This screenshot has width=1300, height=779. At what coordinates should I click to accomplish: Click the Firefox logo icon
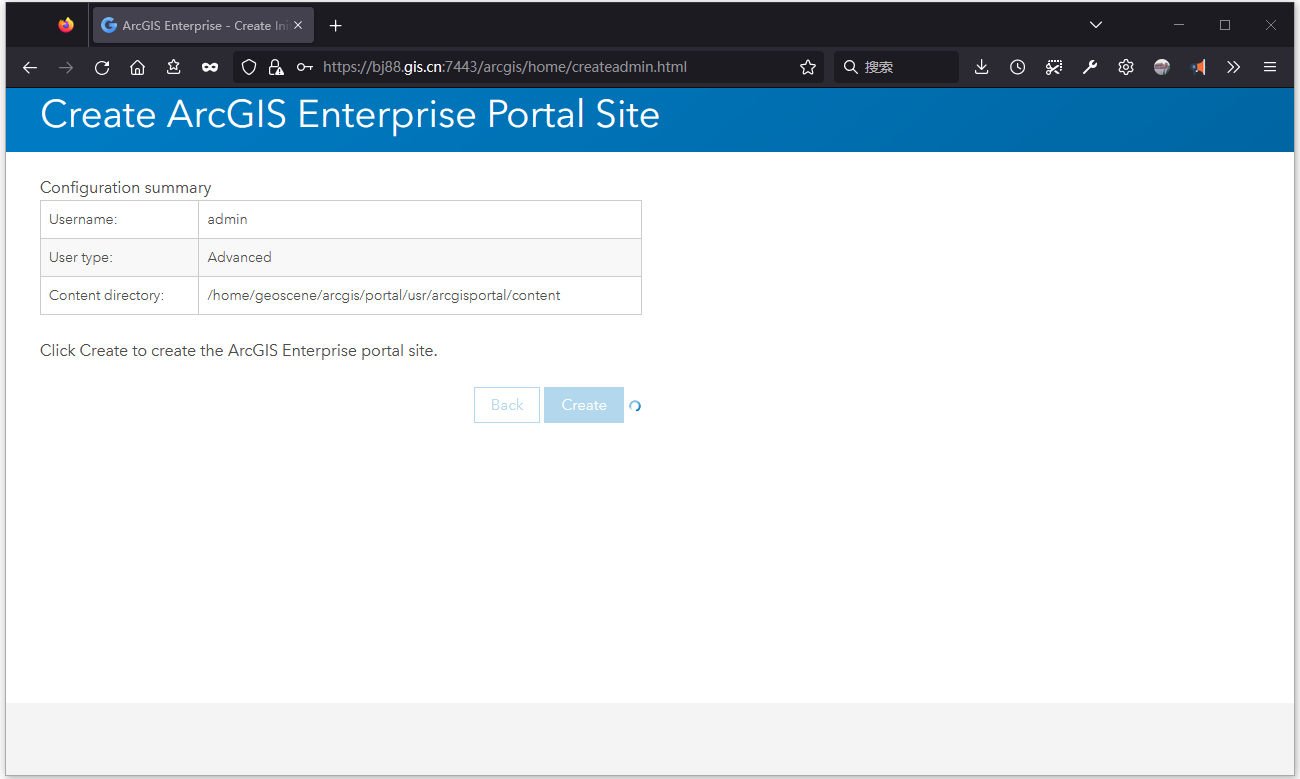pos(66,25)
